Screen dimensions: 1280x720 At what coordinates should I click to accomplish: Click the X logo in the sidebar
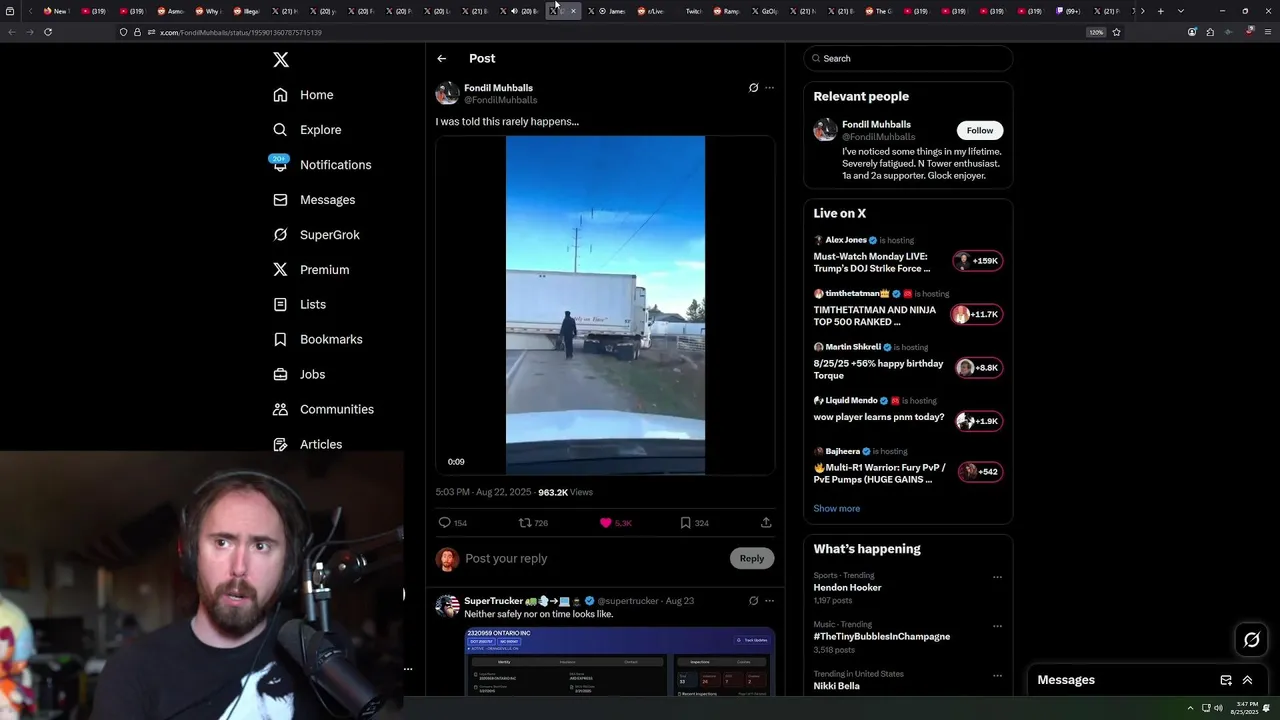[x=281, y=60]
